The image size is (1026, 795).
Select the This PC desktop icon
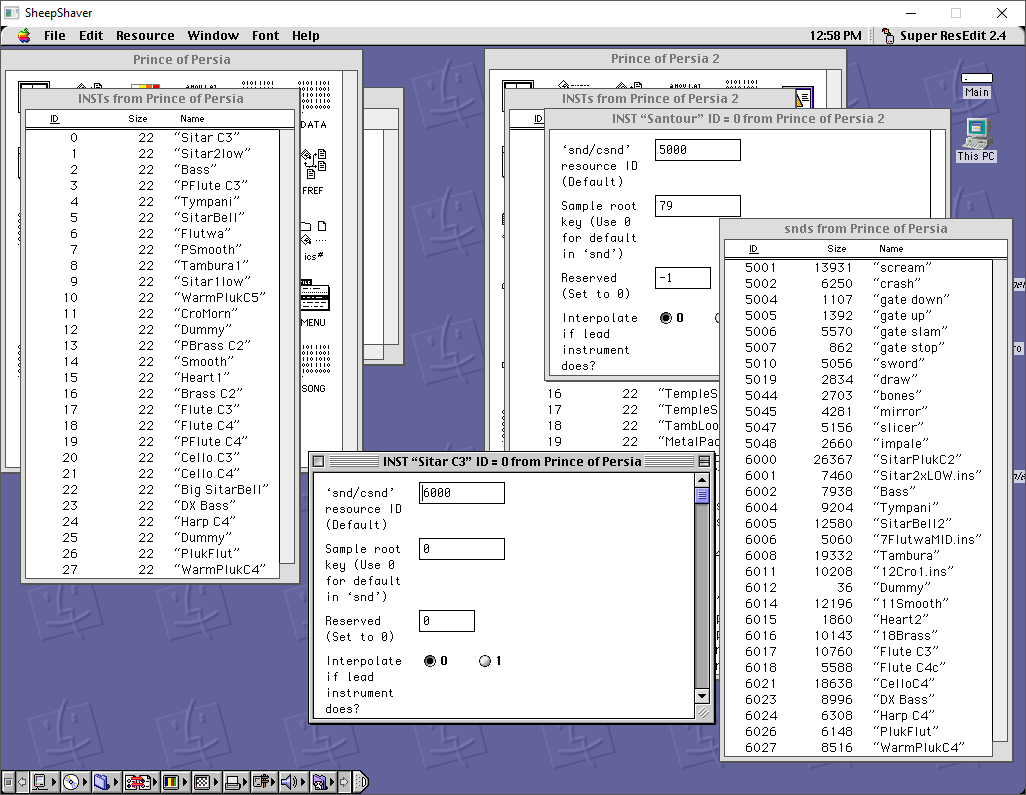(x=976, y=134)
